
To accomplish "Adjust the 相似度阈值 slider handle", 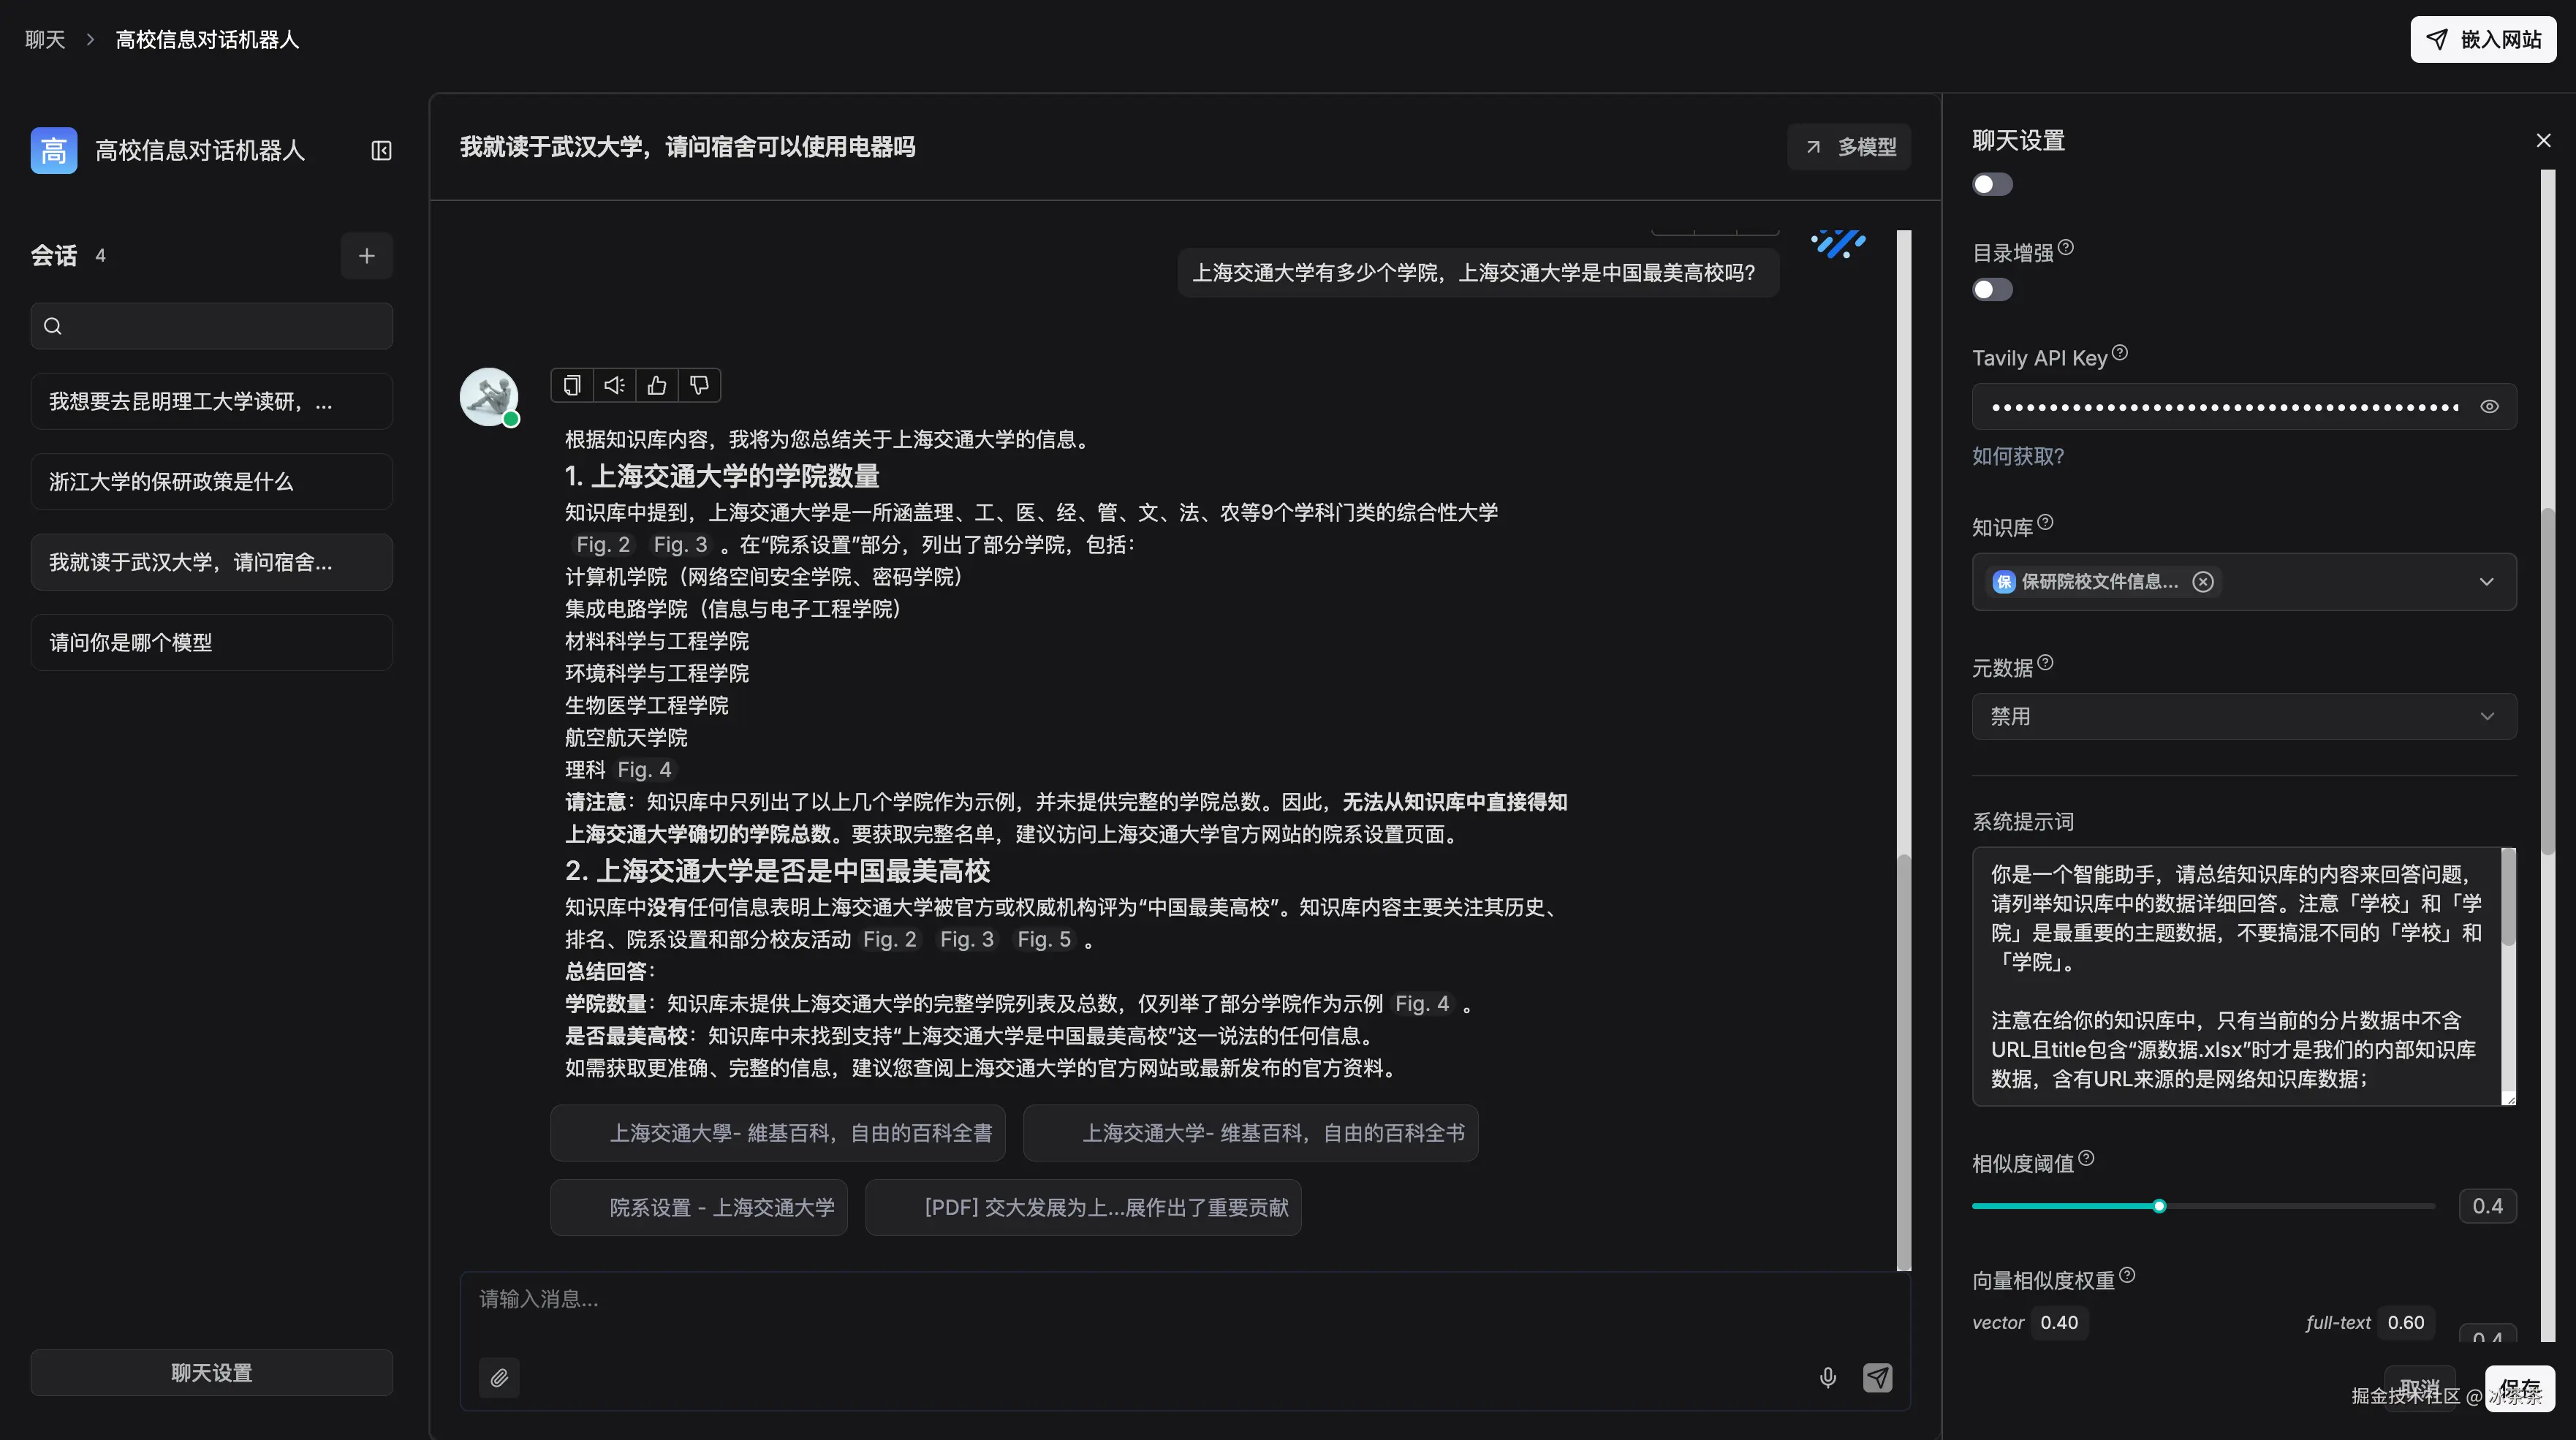I will coord(2159,1206).
